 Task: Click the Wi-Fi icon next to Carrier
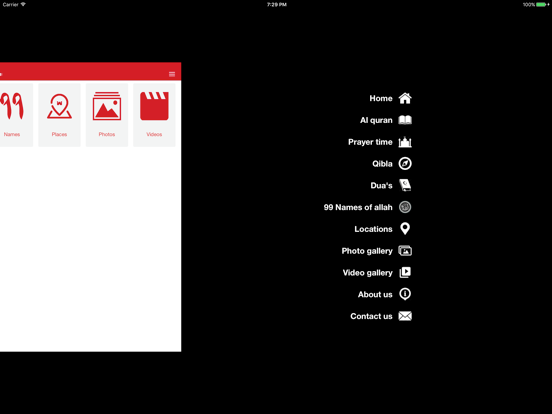point(23,5)
